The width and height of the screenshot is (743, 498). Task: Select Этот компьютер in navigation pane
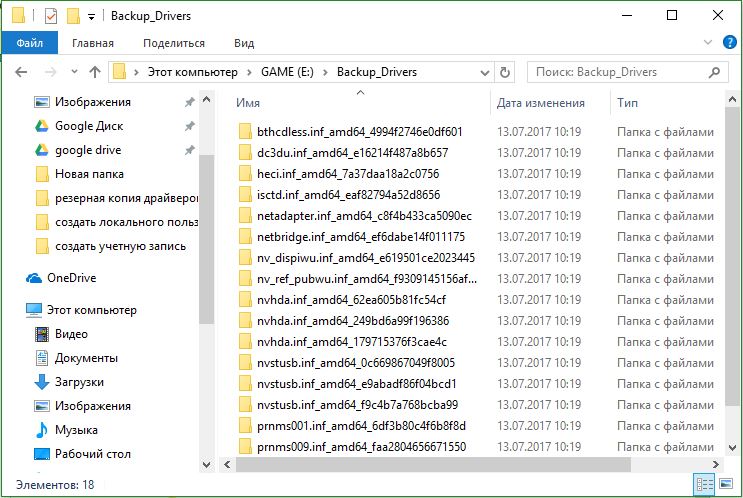coord(91,310)
